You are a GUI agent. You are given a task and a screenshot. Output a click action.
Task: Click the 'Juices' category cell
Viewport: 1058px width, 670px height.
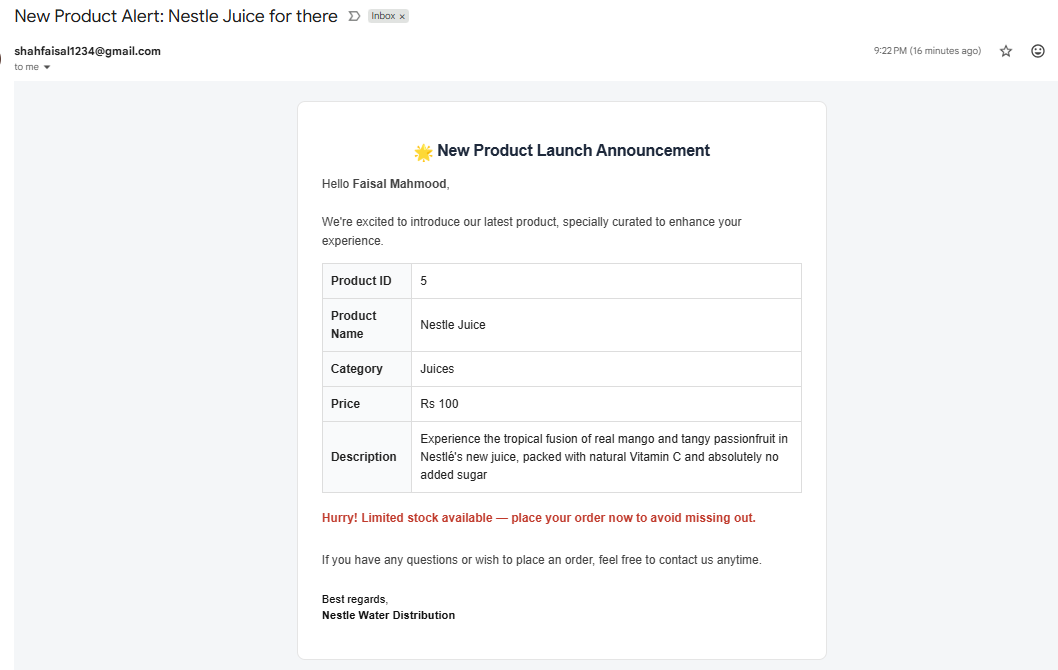click(x=437, y=369)
